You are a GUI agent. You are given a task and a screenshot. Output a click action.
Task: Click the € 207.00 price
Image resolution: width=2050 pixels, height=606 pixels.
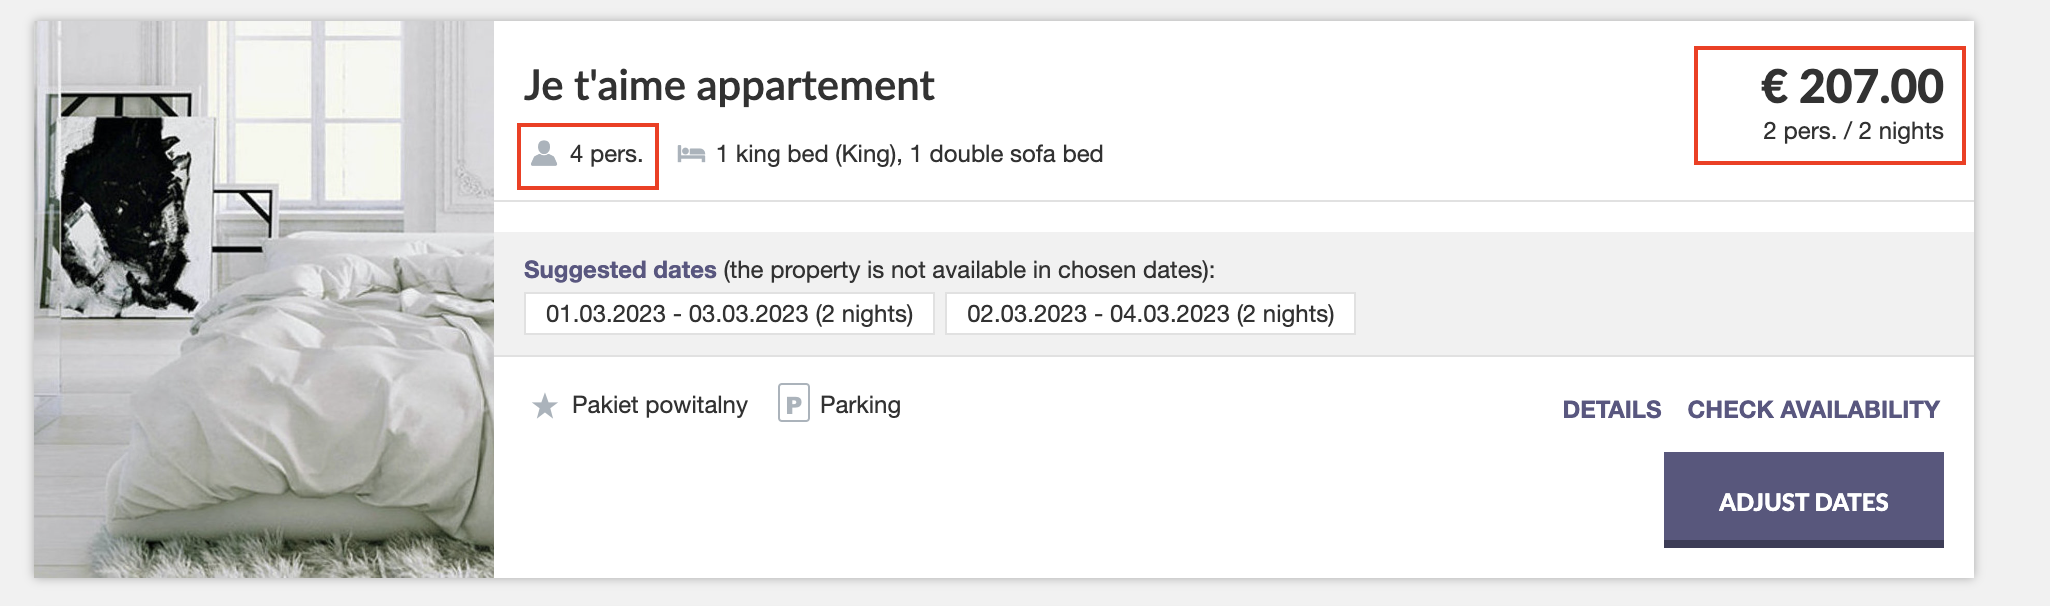(x=1852, y=87)
